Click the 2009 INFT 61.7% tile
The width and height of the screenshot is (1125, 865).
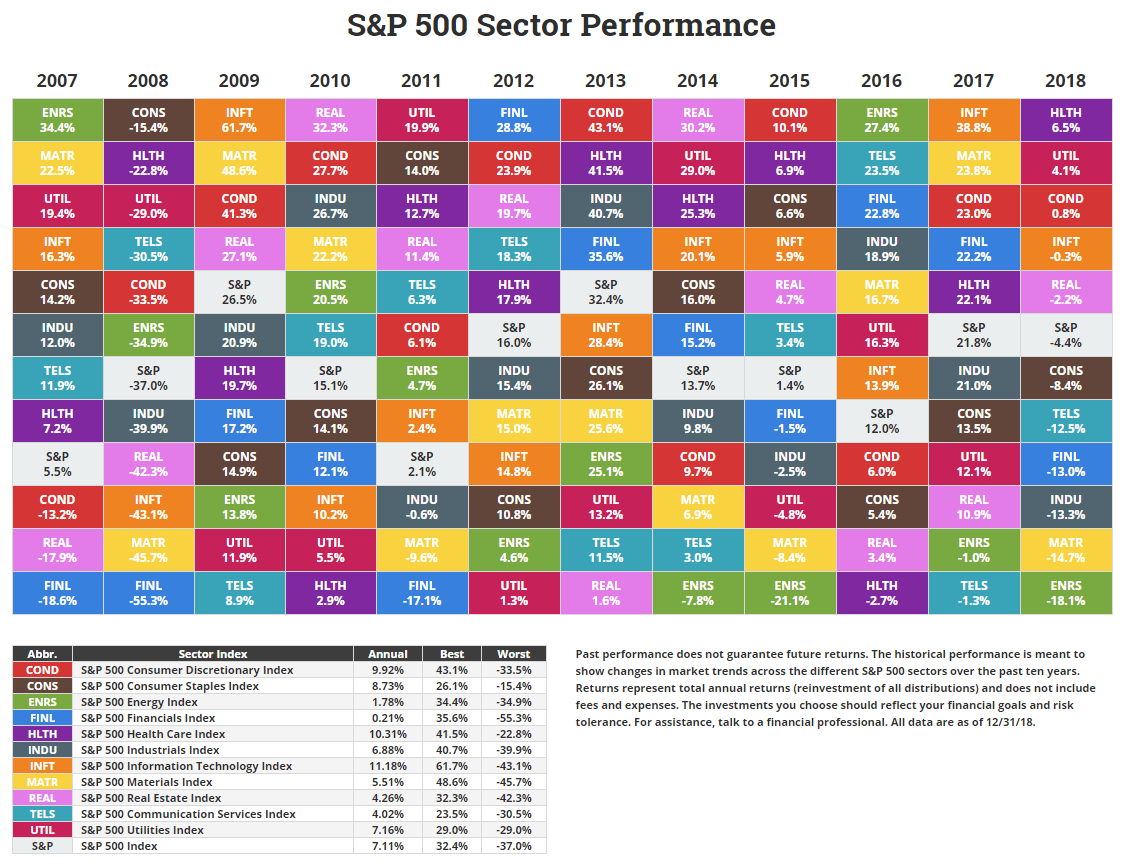point(240,120)
